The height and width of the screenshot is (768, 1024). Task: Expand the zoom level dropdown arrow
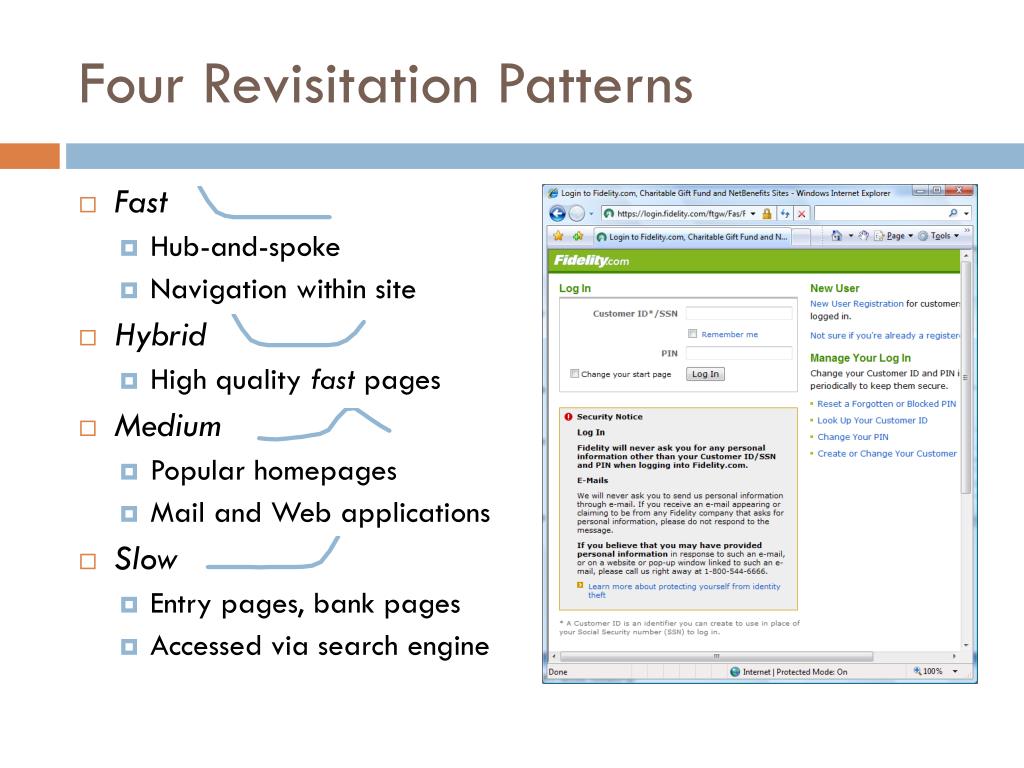click(955, 671)
